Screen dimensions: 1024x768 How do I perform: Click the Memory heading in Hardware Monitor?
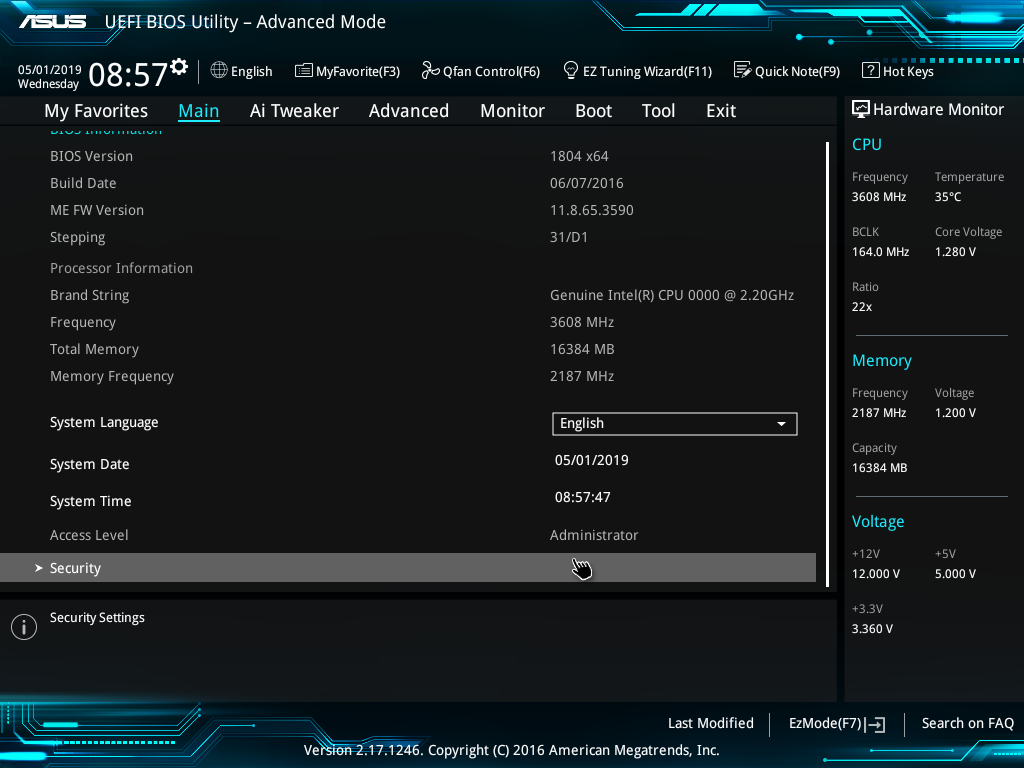click(x=882, y=360)
